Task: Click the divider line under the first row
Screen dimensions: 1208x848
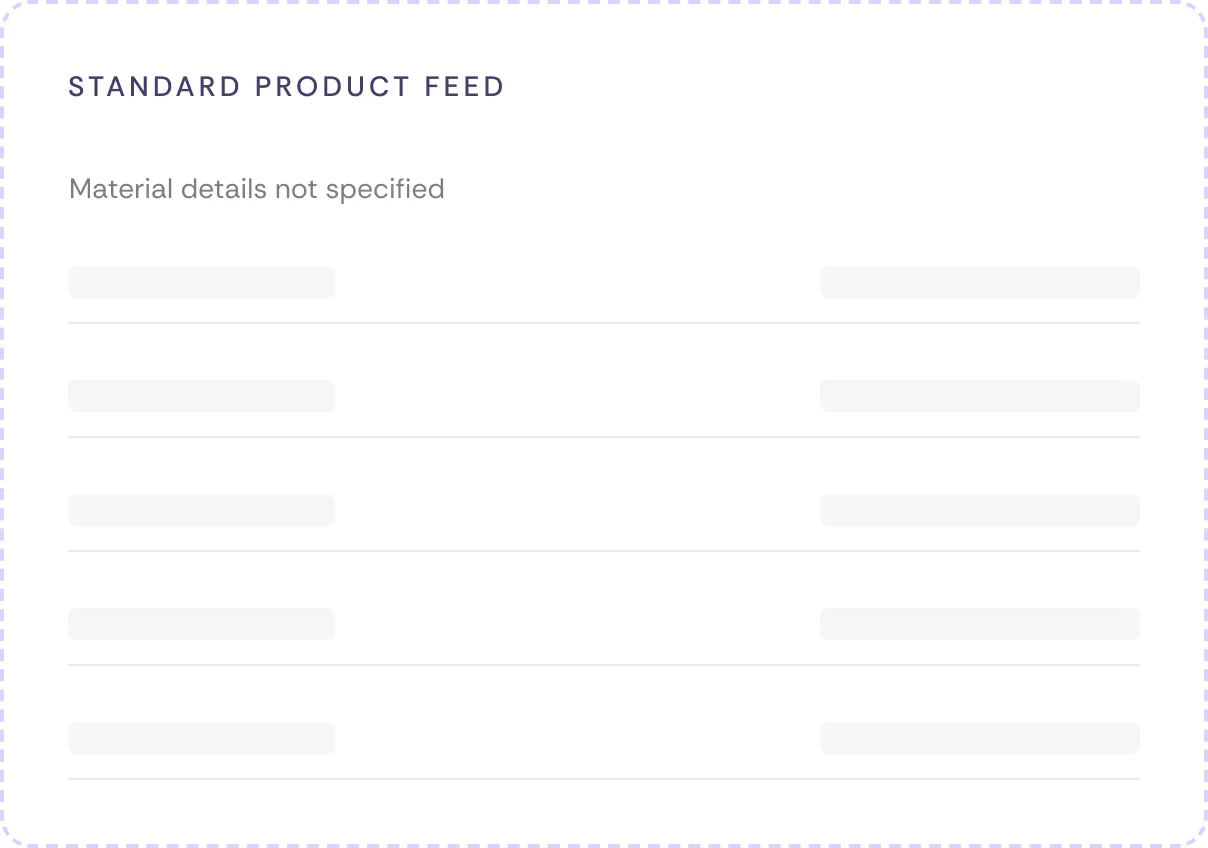Action: 604,323
